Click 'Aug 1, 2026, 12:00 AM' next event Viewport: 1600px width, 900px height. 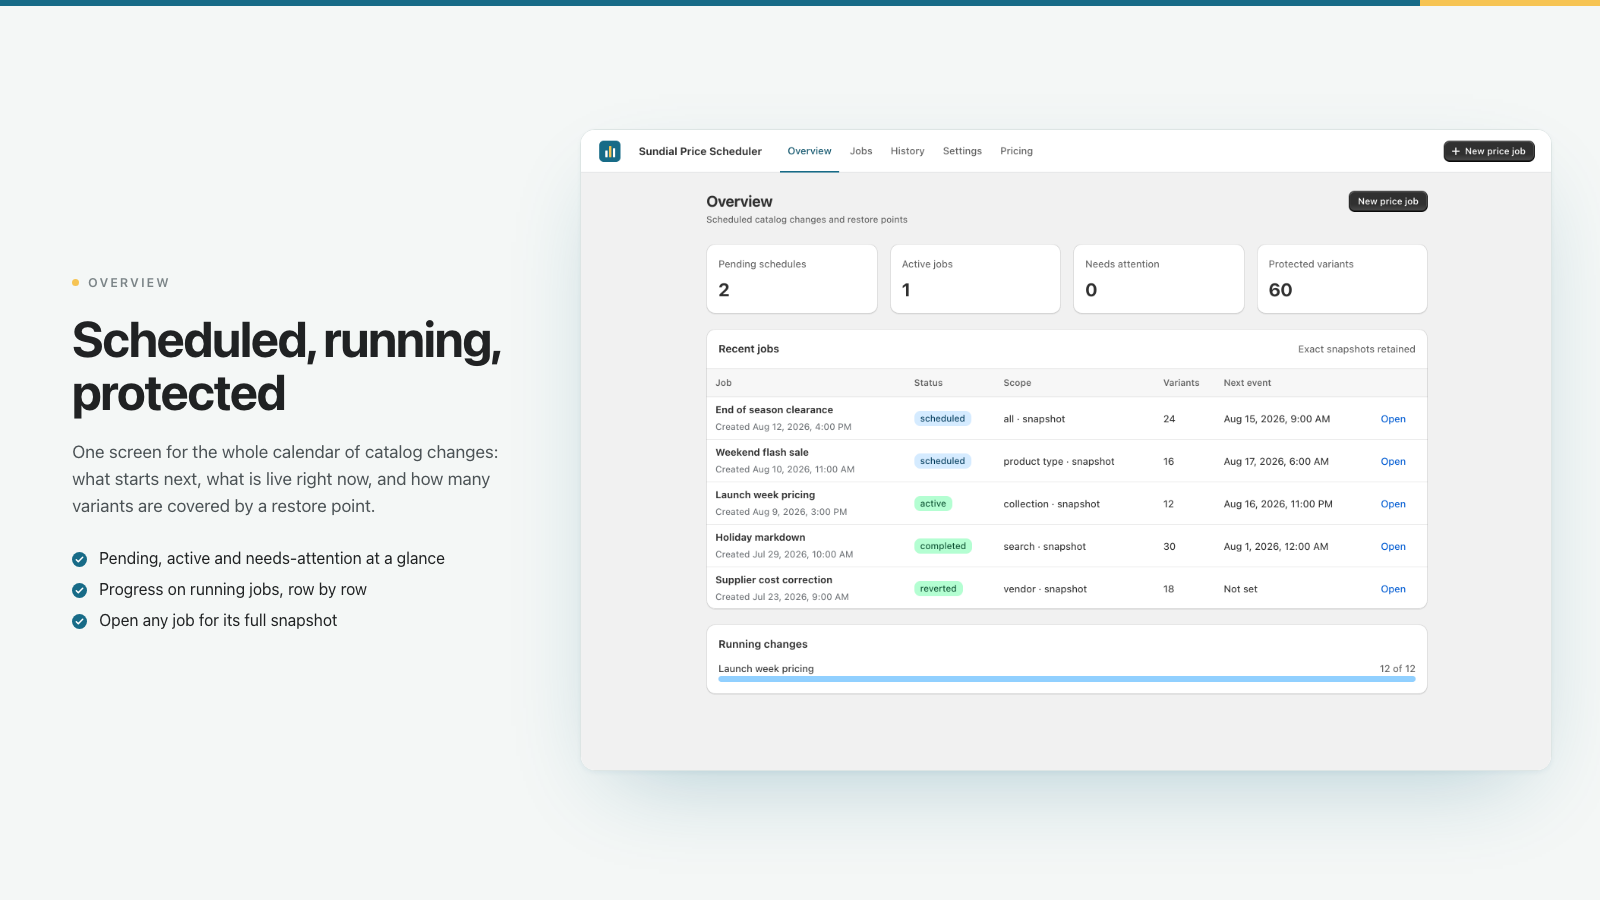pyautogui.click(x=1276, y=547)
